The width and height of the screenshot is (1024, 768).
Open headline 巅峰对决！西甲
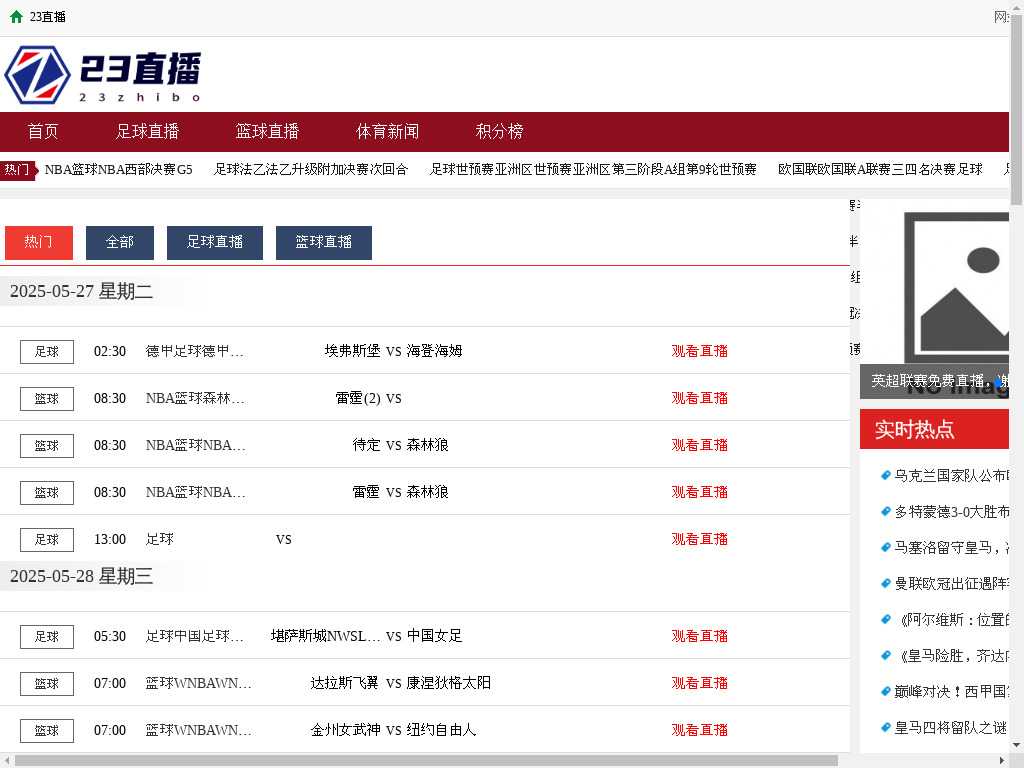952,691
